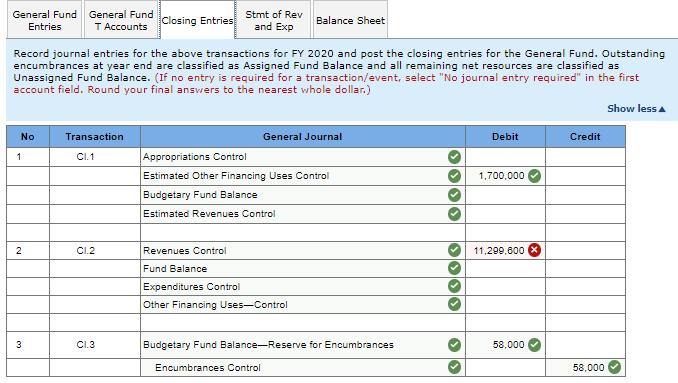Click the 1,700,000 debit value
Viewport: 678px width, 383px height.
coord(501,176)
